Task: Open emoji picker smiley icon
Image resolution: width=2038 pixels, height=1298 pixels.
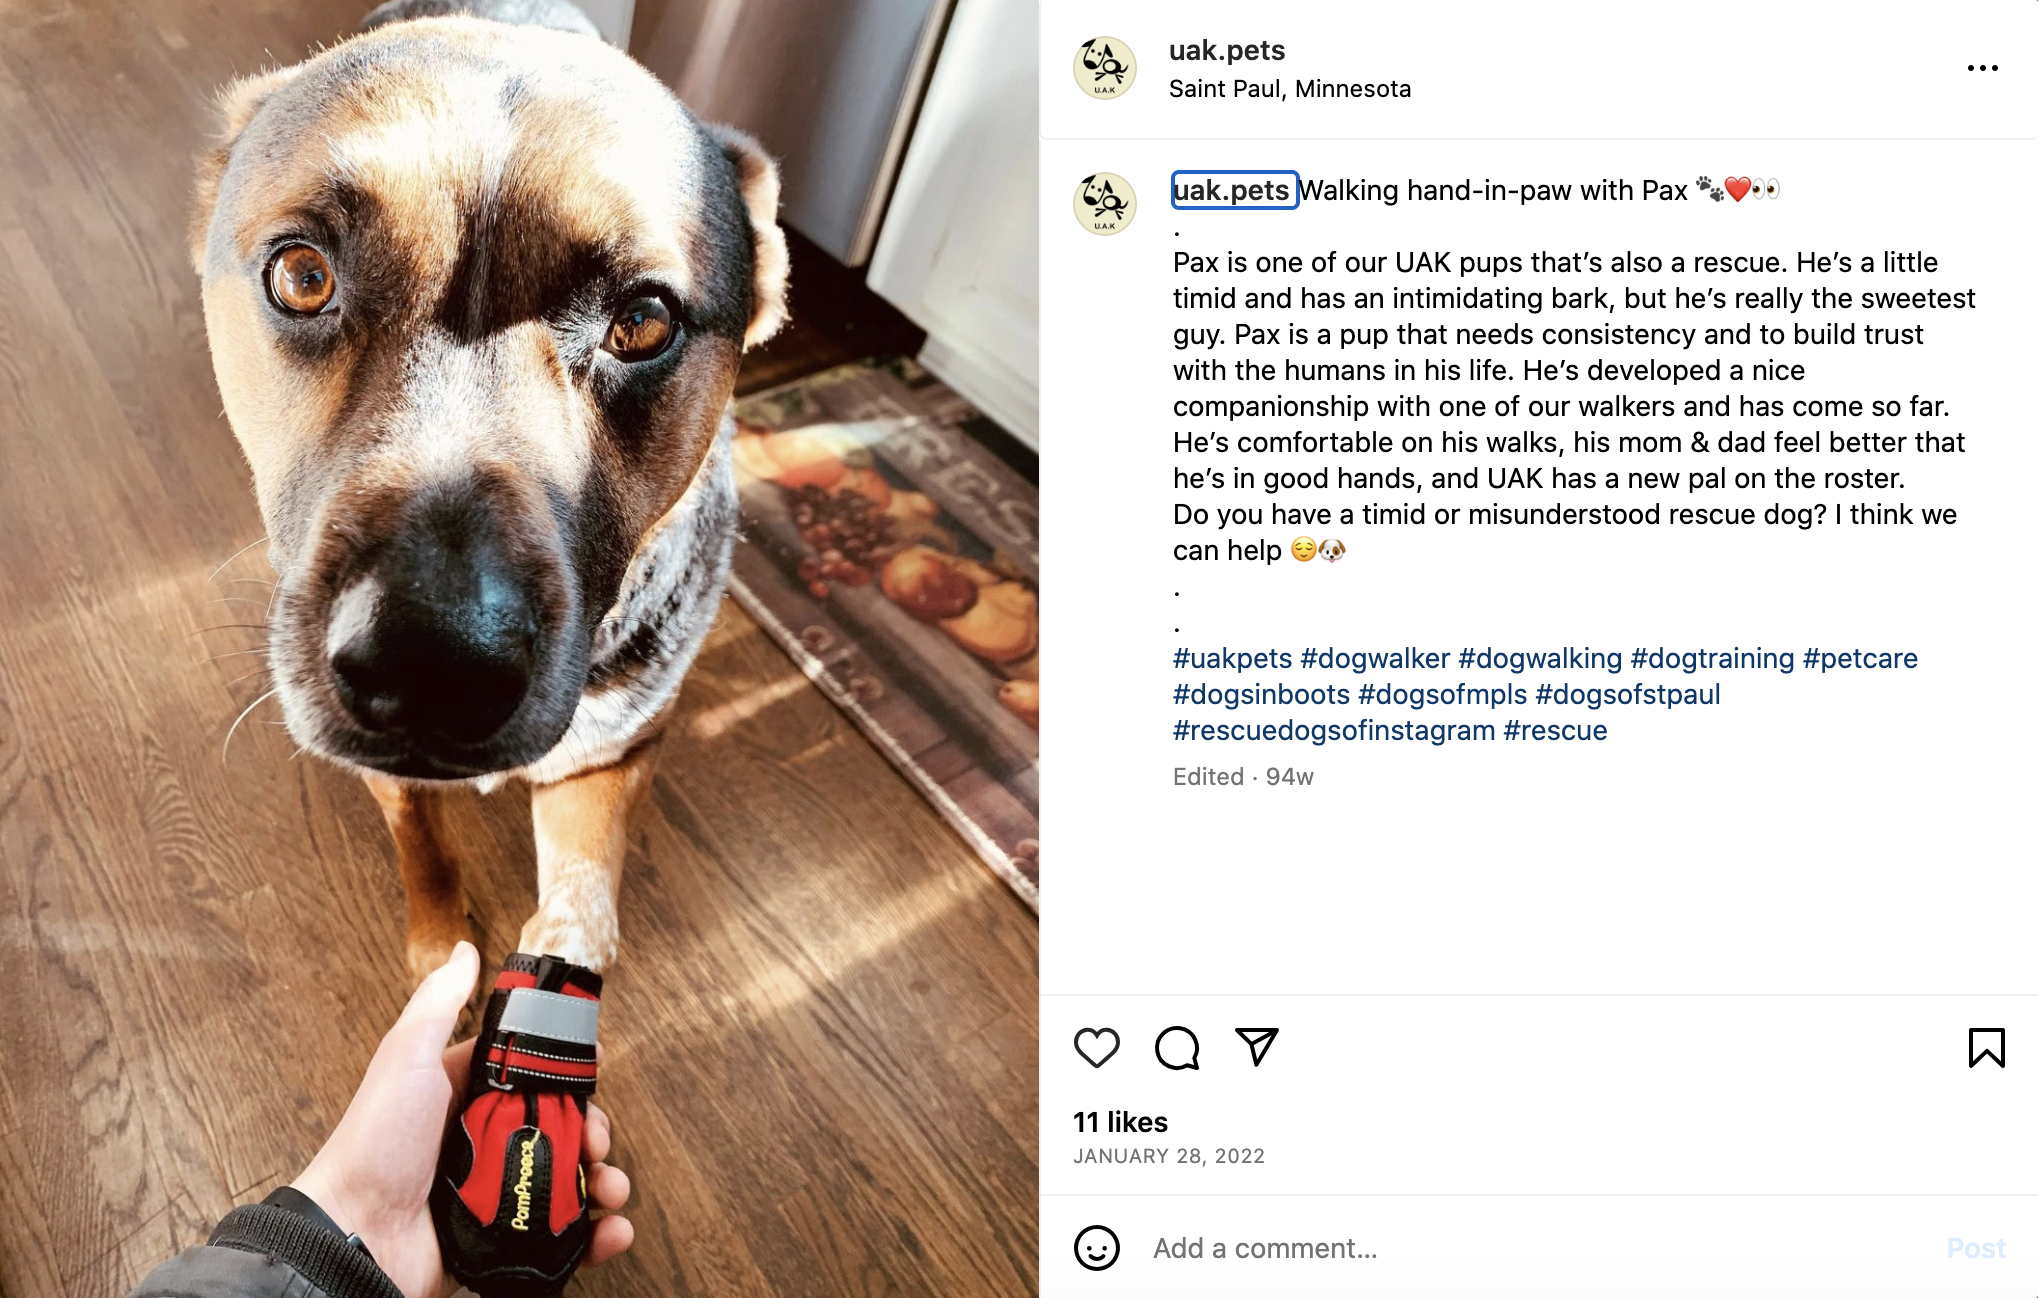Action: 1096,1248
